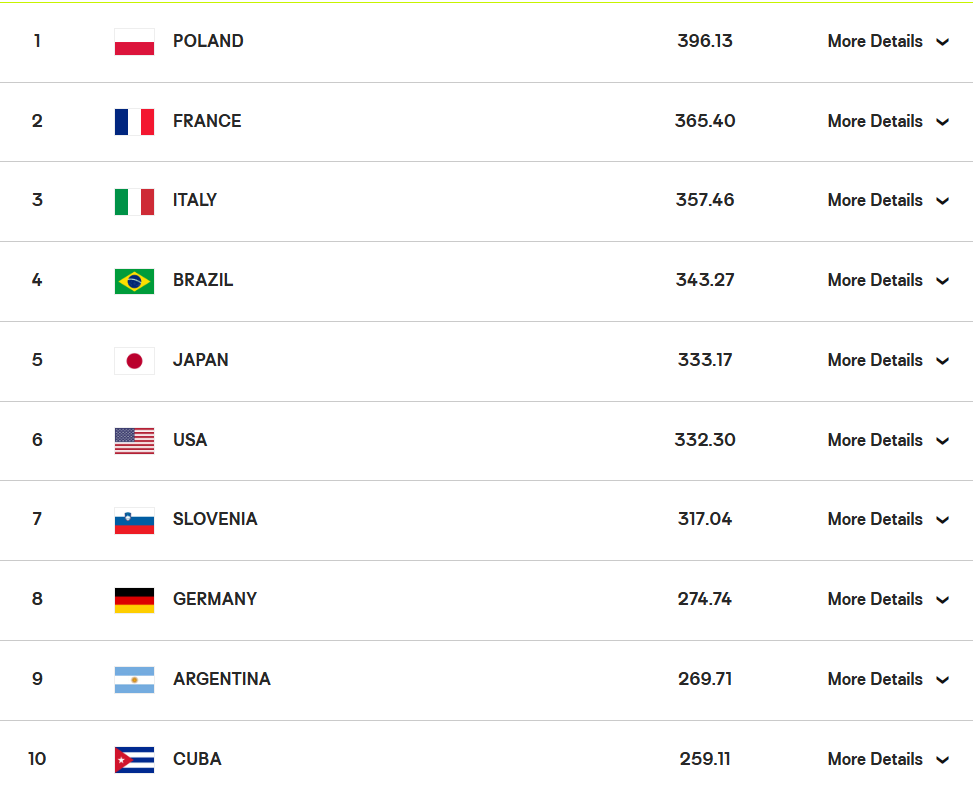
Task: Click the France flag icon
Action: (x=134, y=122)
